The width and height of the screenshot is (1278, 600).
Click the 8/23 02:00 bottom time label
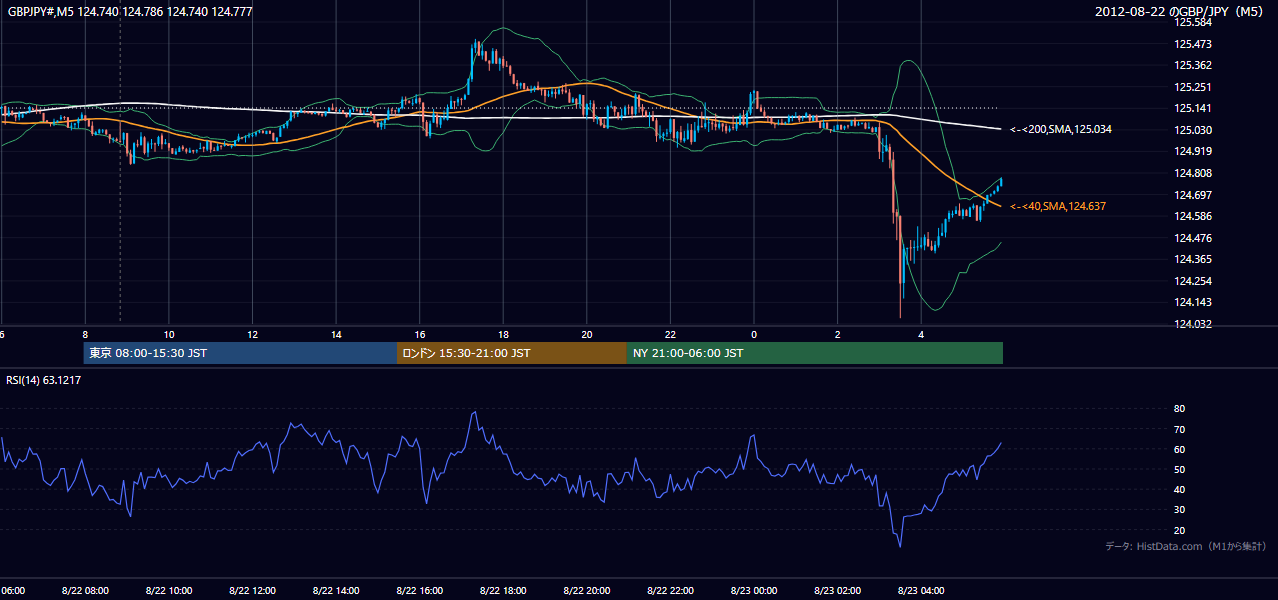(x=837, y=591)
